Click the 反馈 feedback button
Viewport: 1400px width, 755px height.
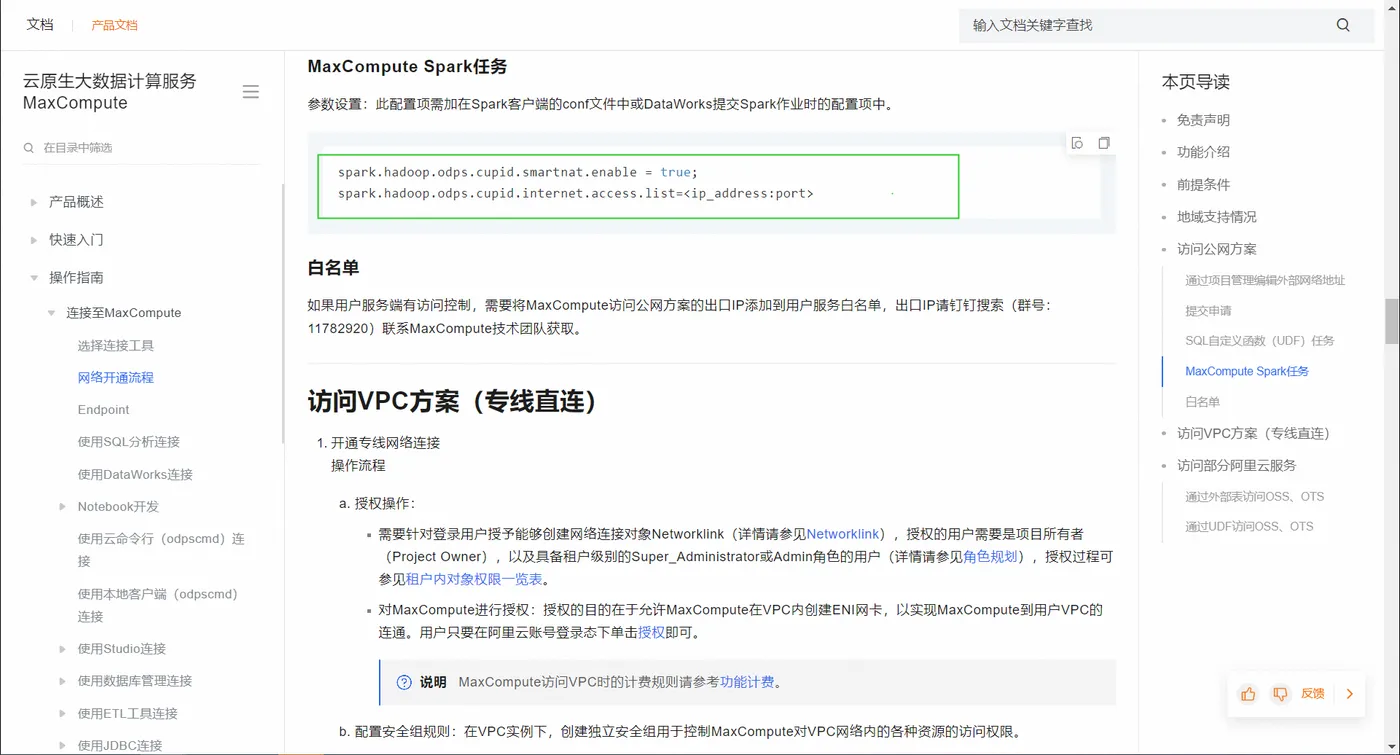click(x=1312, y=694)
